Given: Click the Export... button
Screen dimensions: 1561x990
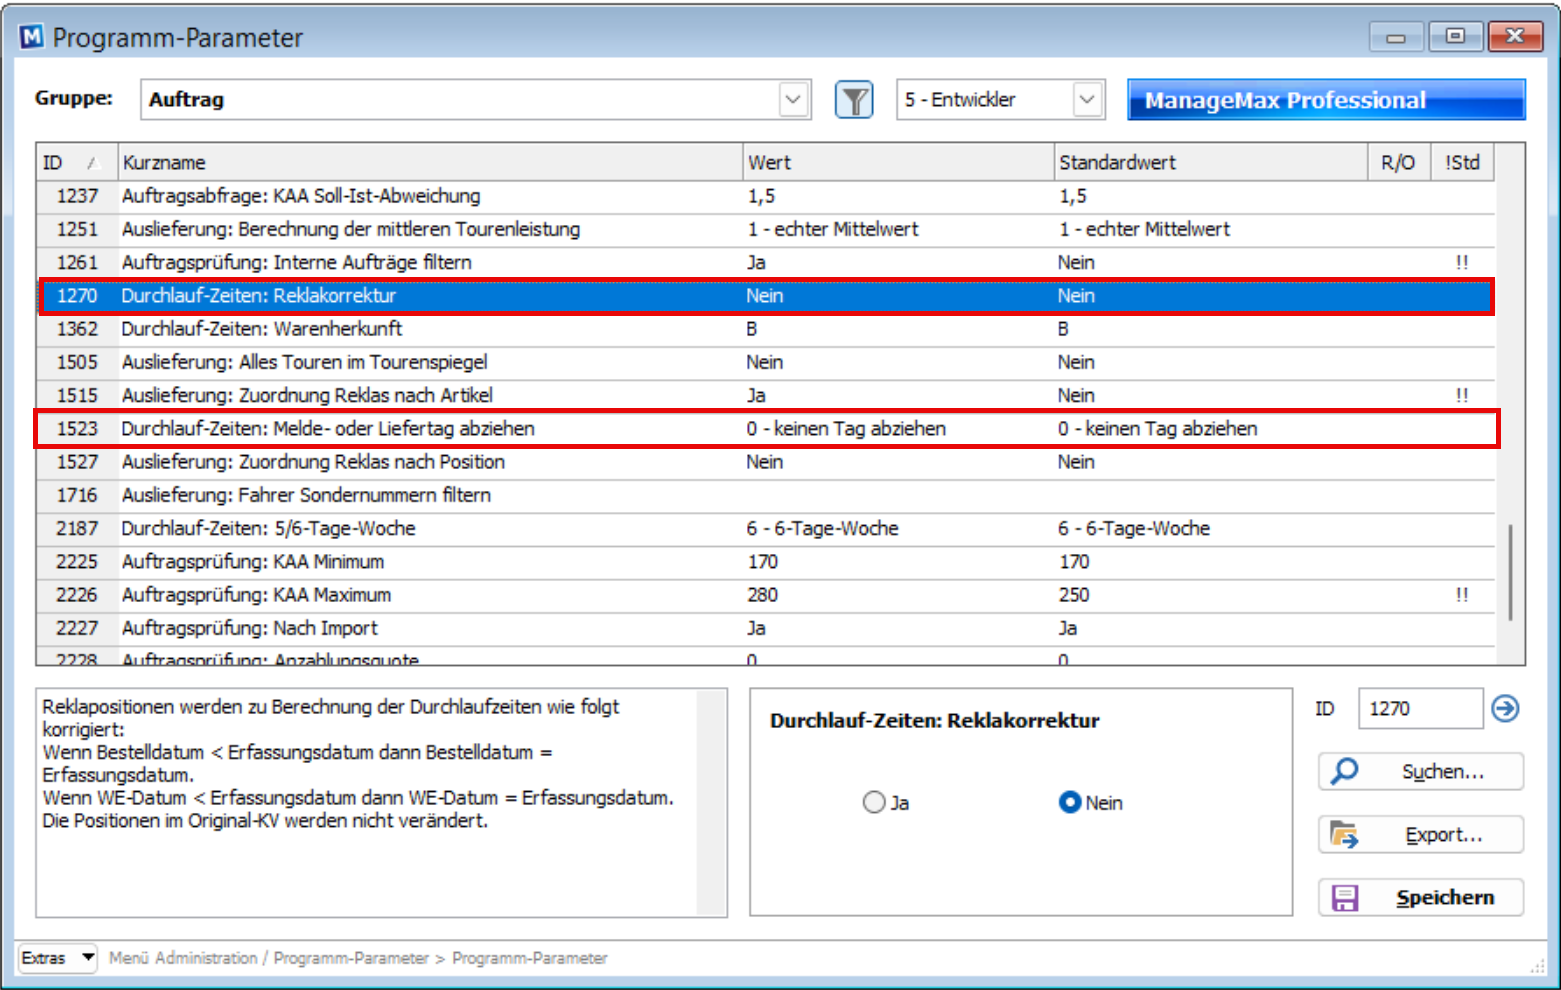Looking at the screenshot, I should tap(1420, 834).
